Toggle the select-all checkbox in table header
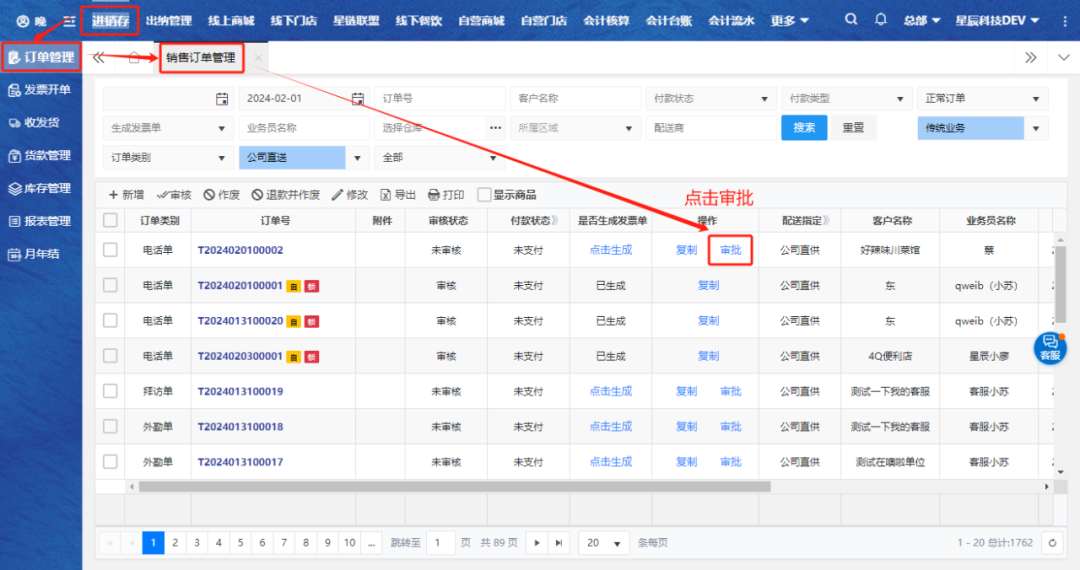The image size is (1080, 570). pos(110,221)
